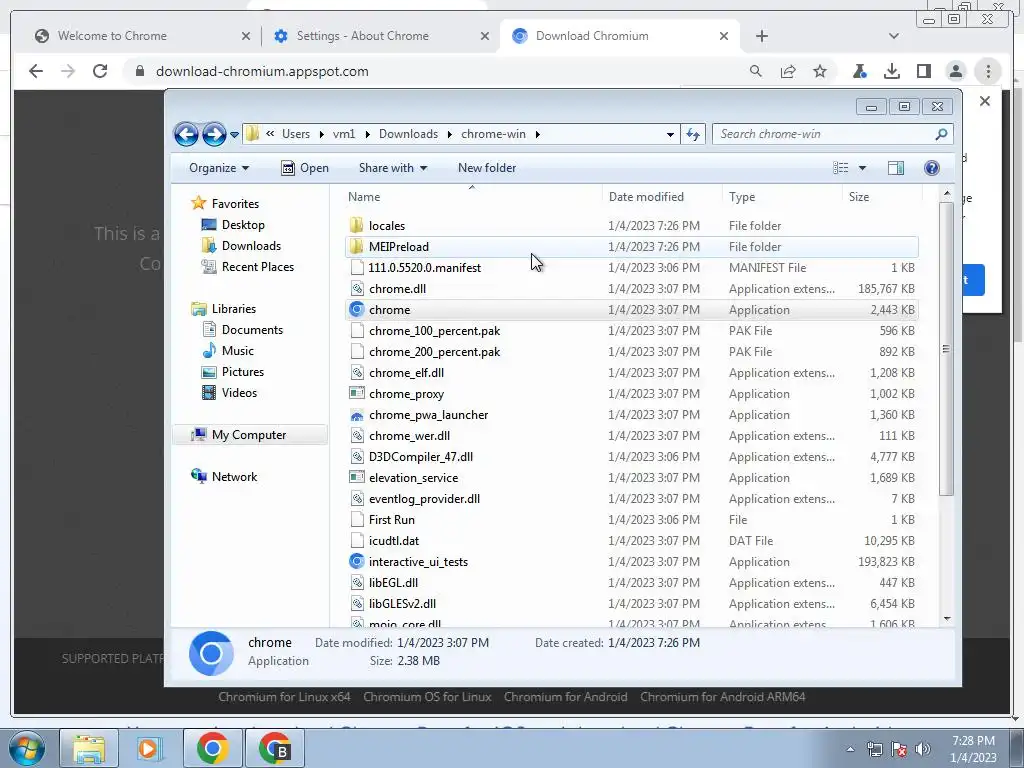Click the zoom magnifier in Chrome address bar

point(756,71)
